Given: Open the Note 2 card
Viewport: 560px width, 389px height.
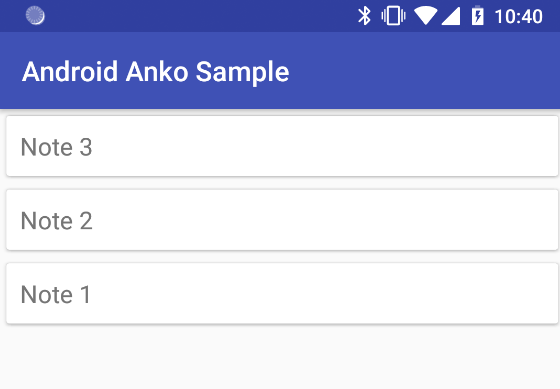Looking at the screenshot, I should pyautogui.click(x=282, y=220).
